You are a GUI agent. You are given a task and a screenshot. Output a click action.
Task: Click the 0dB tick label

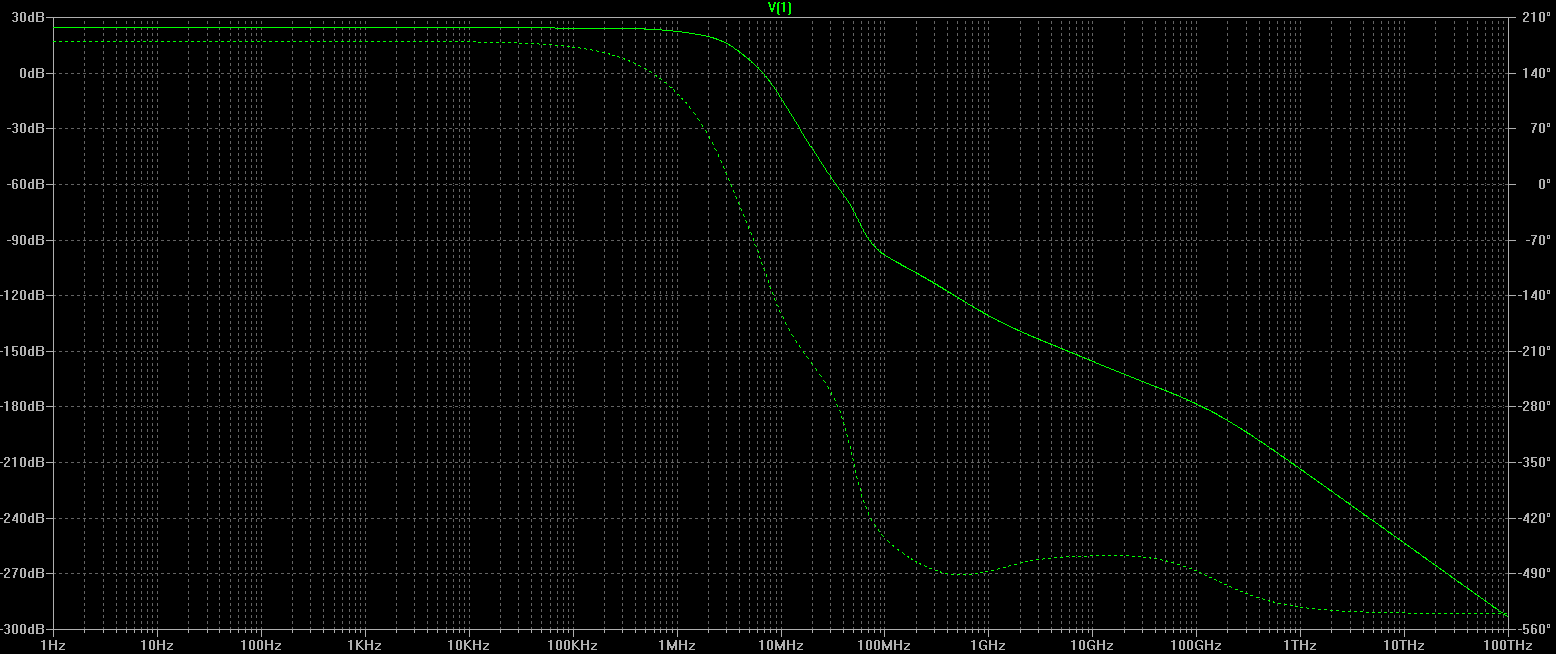[33, 74]
